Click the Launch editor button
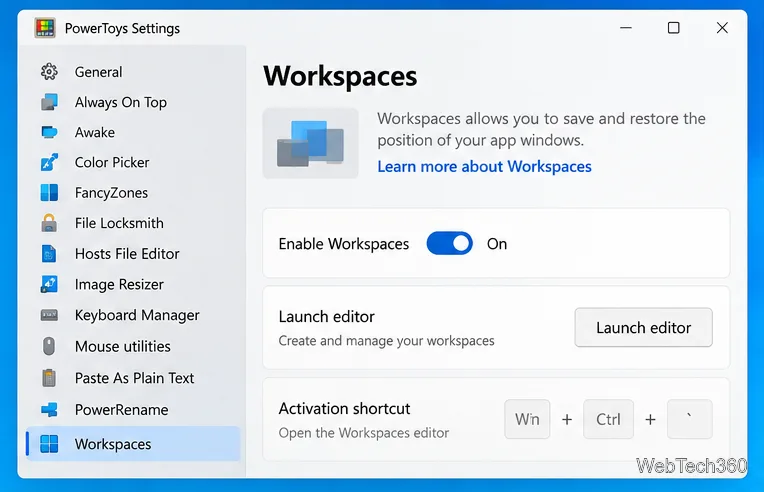The width and height of the screenshot is (764, 492). (643, 327)
